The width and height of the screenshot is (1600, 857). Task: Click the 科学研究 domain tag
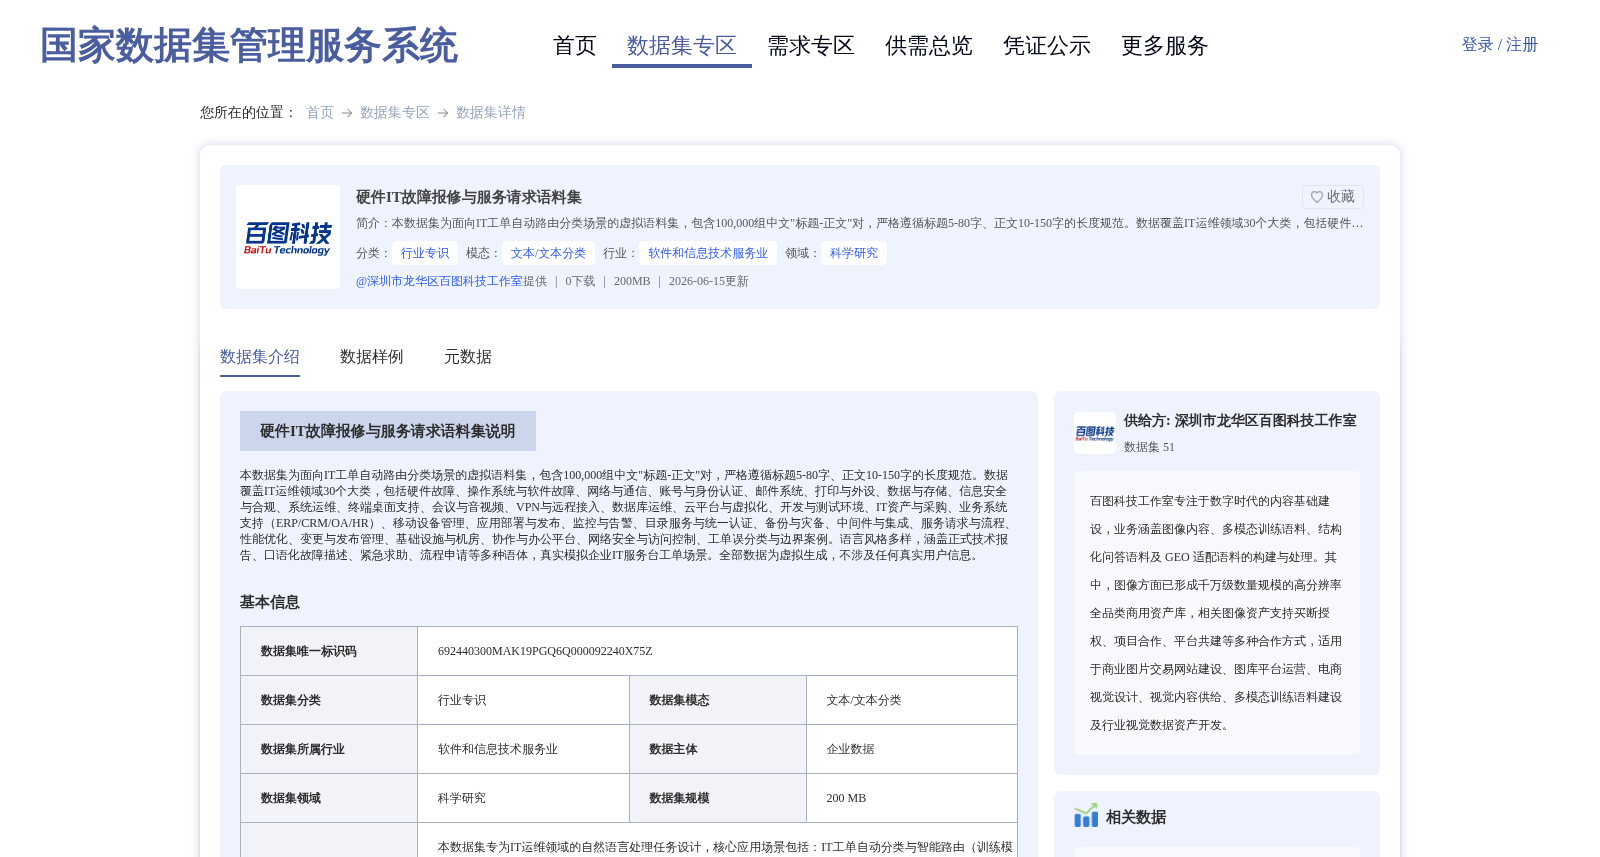coord(854,253)
